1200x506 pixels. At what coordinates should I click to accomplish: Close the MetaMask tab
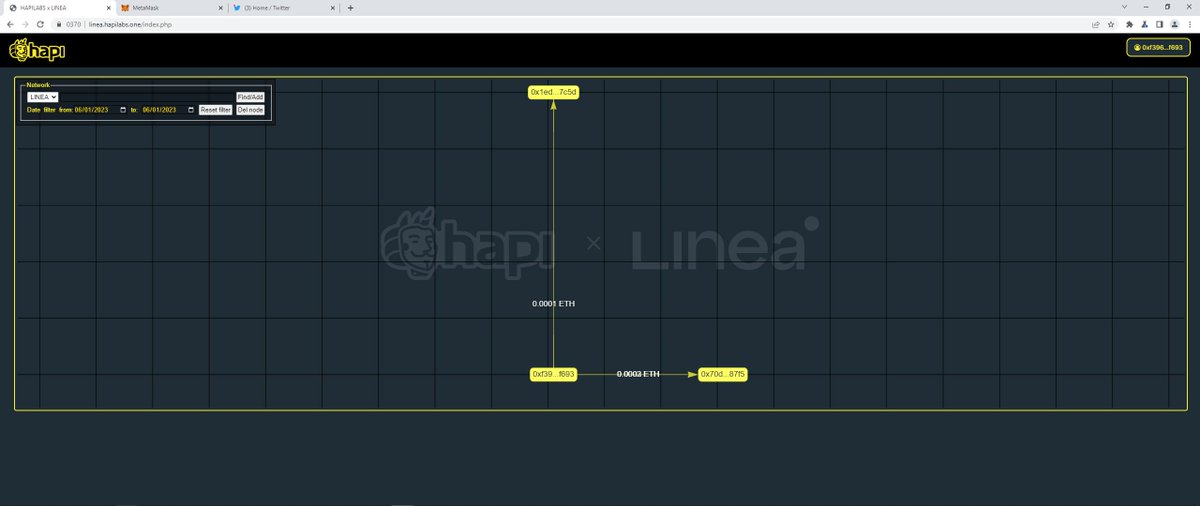tap(220, 7)
